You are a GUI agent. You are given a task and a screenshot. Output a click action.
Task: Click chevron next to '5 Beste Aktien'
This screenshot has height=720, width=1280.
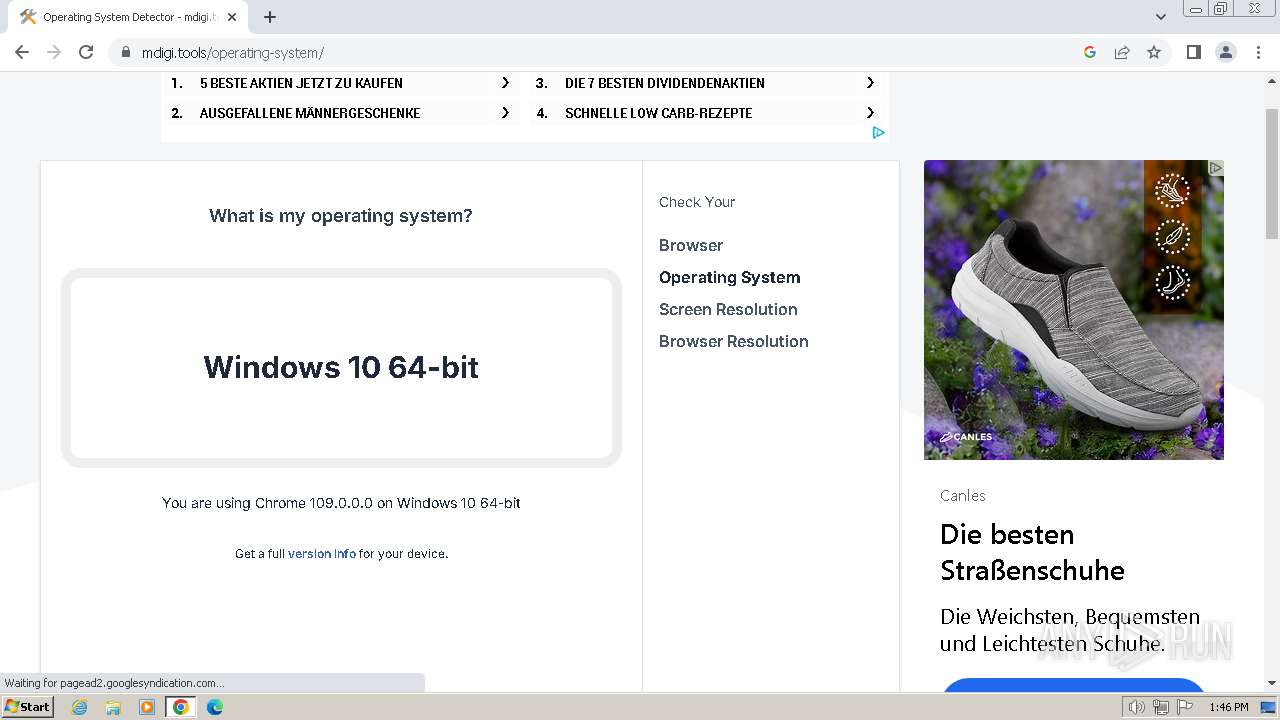click(505, 83)
